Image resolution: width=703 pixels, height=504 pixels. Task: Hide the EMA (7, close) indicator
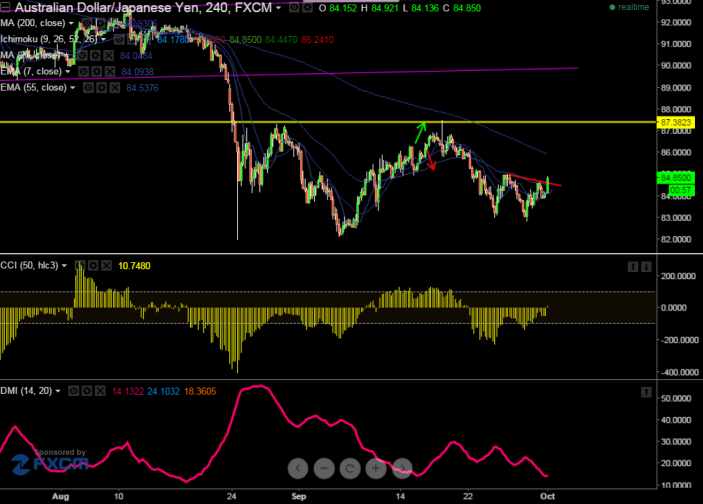(x=83, y=72)
